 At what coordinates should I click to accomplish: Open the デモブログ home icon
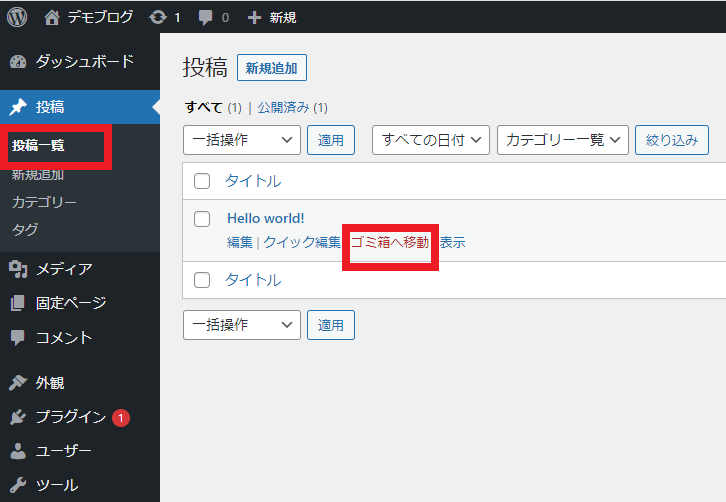click(x=53, y=17)
